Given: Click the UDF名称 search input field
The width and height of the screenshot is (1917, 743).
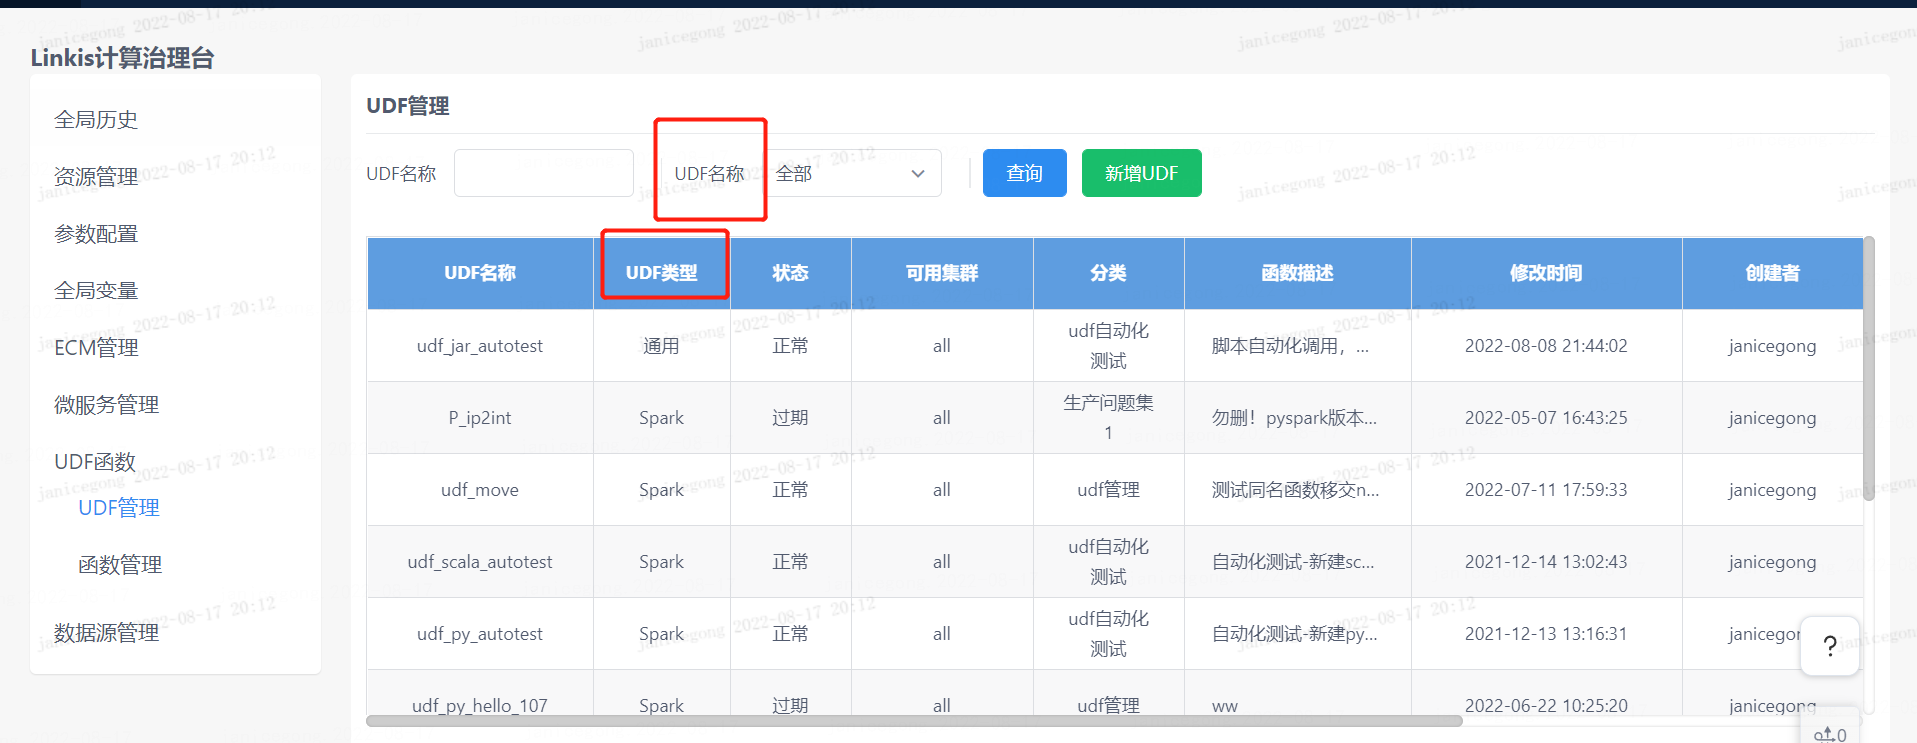Looking at the screenshot, I should coord(544,173).
